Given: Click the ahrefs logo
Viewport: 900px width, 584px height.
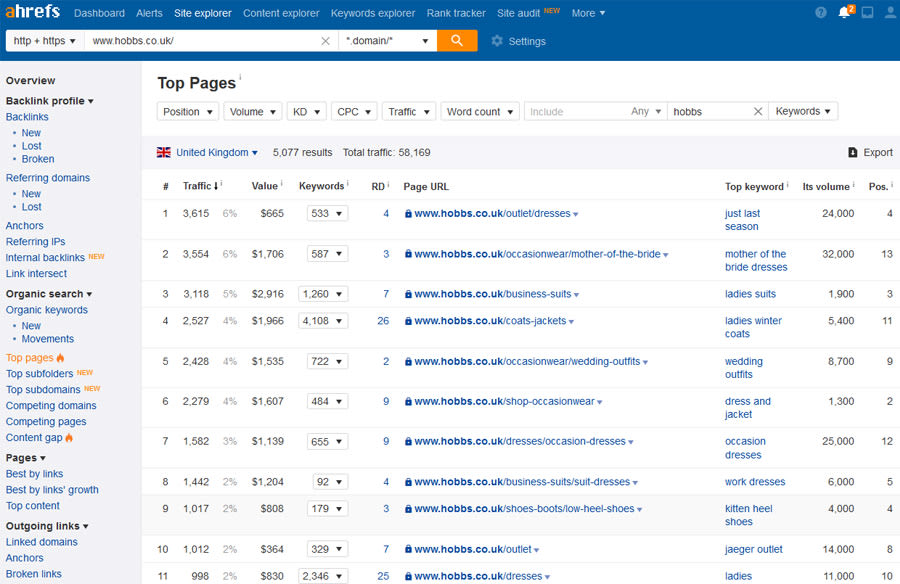Looking at the screenshot, I should pyautogui.click(x=33, y=11).
